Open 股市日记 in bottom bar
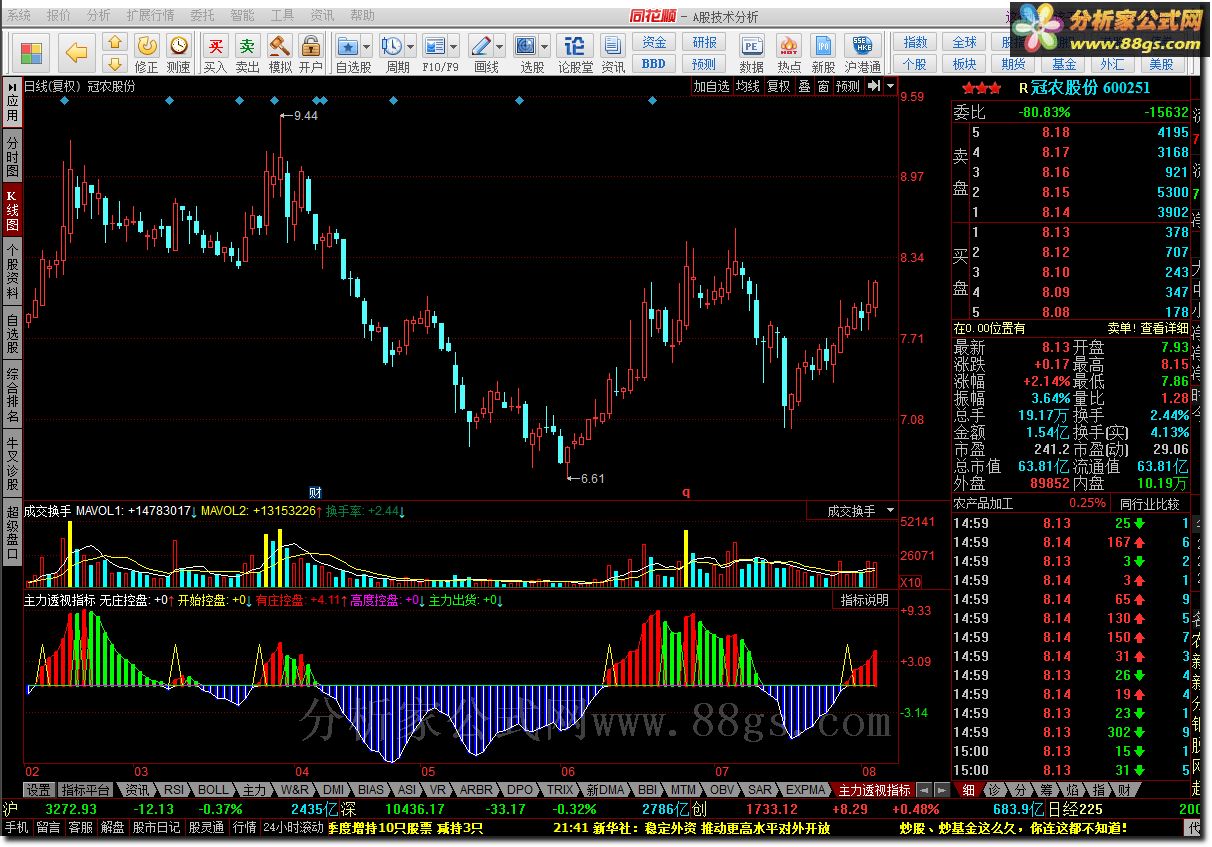 (x=157, y=828)
